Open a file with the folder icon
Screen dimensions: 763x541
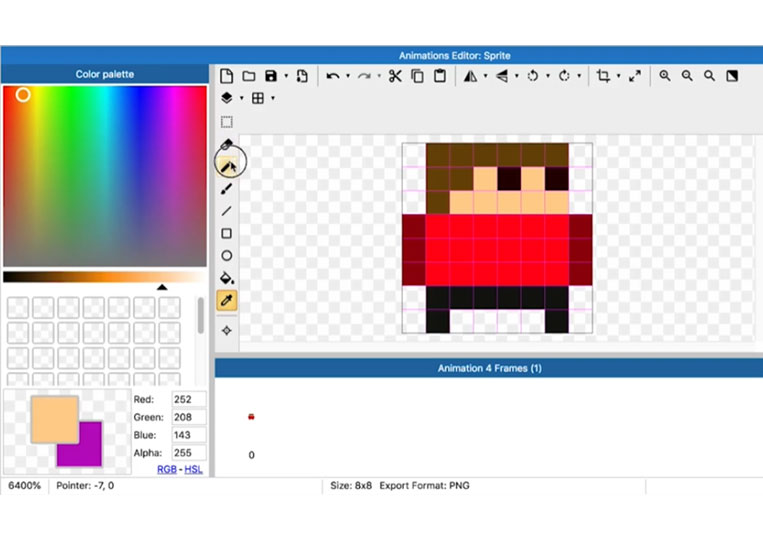[249, 76]
